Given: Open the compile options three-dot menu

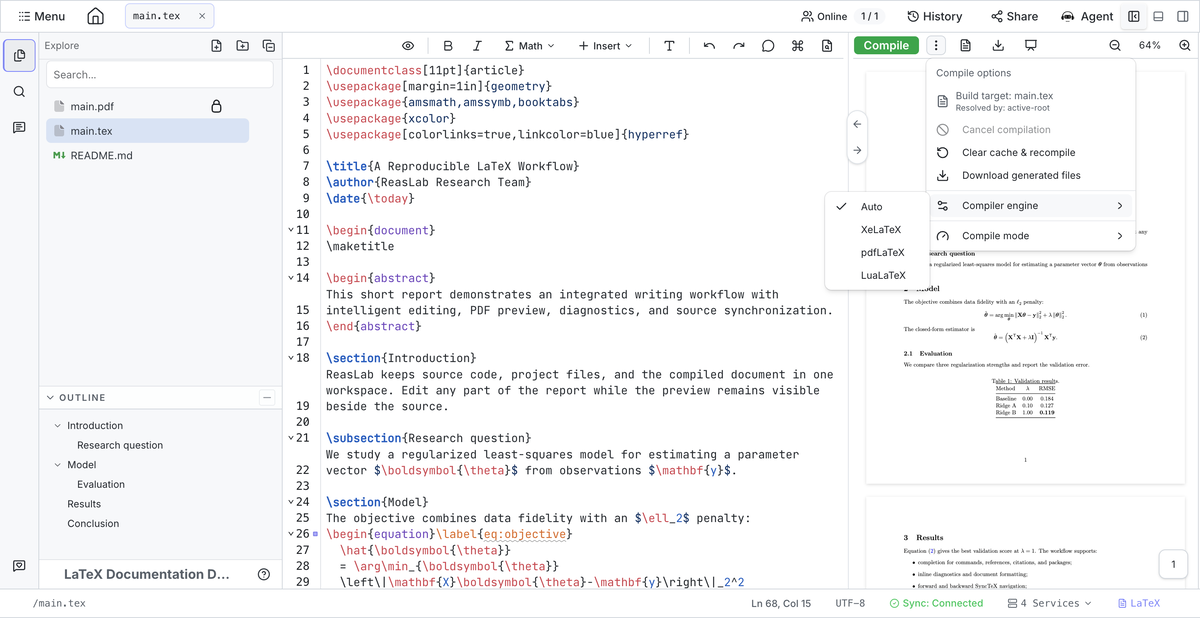Looking at the screenshot, I should tap(935, 46).
